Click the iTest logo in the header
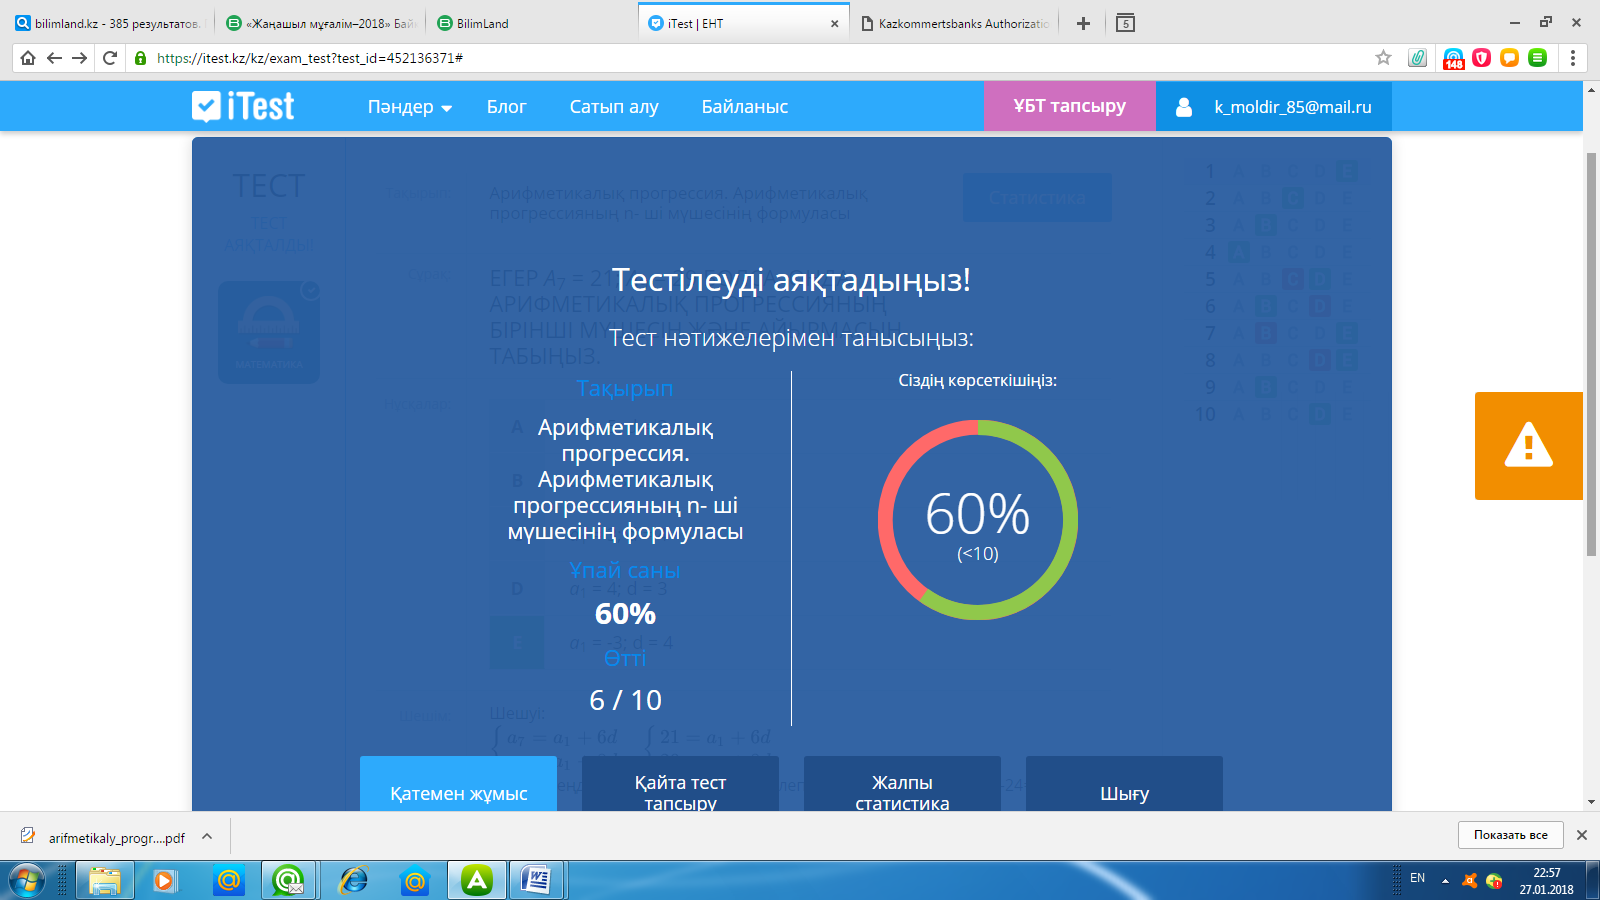Screen dimensions: 1600x900 [243, 106]
